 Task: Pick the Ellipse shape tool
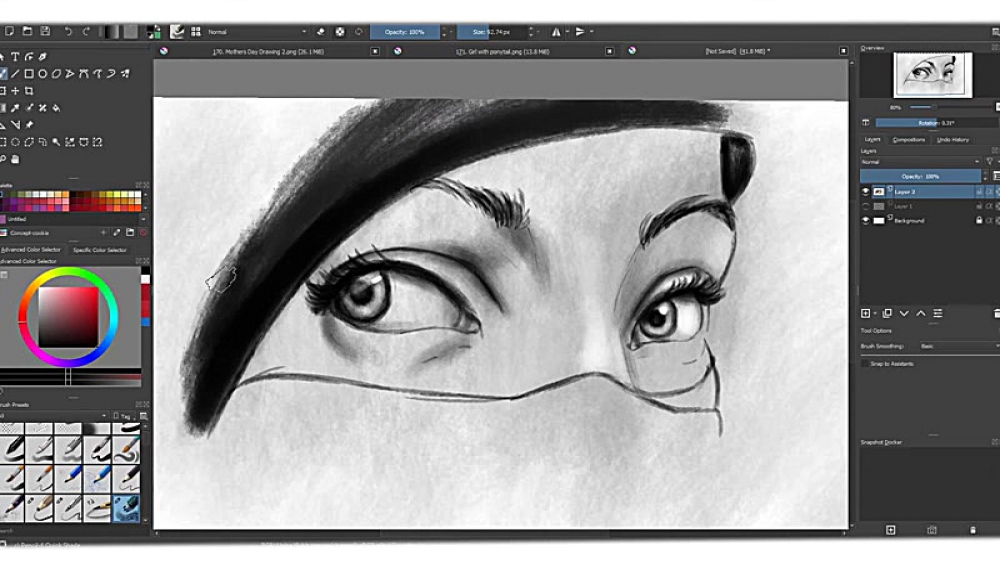42,74
